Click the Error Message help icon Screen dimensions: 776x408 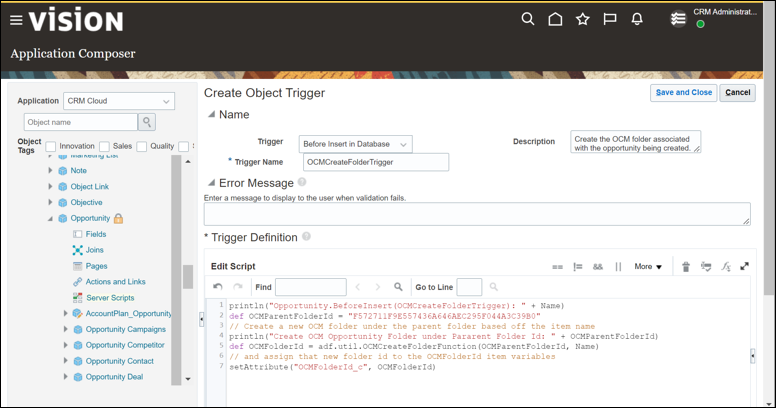(302, 182)
